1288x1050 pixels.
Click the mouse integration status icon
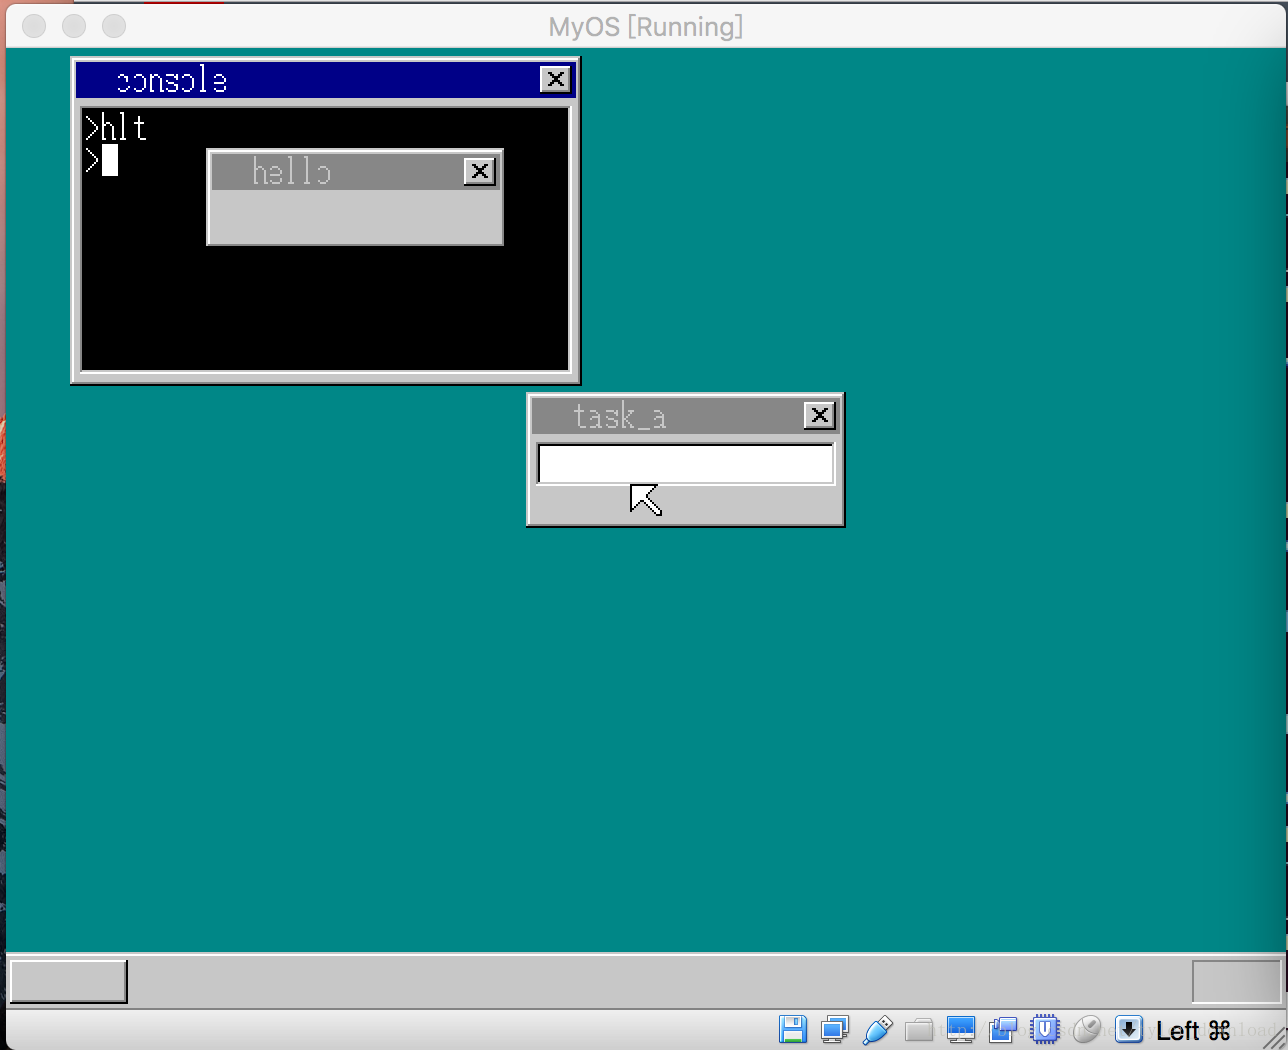click(1087, 1029)
